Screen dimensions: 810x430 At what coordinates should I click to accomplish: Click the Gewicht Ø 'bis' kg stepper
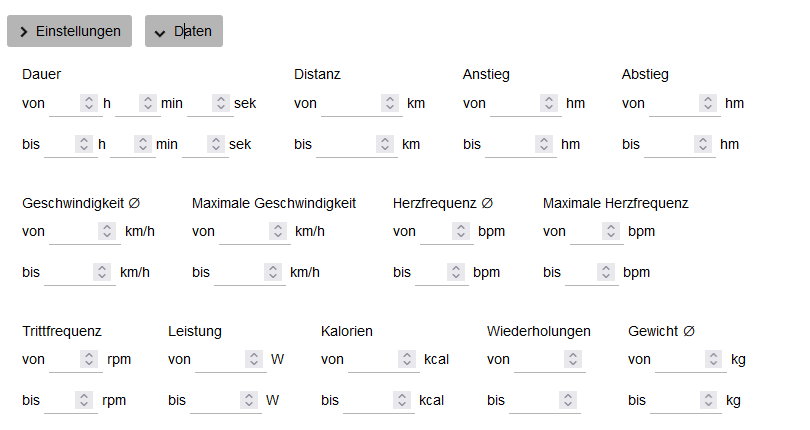point(709,400)
